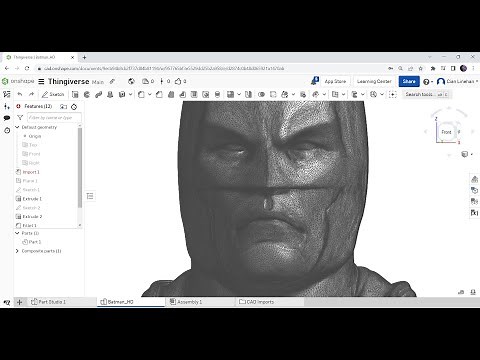Collapse the Parts (1) group
480x360 pixels.
pyautogui.click(x=17, y=233)
